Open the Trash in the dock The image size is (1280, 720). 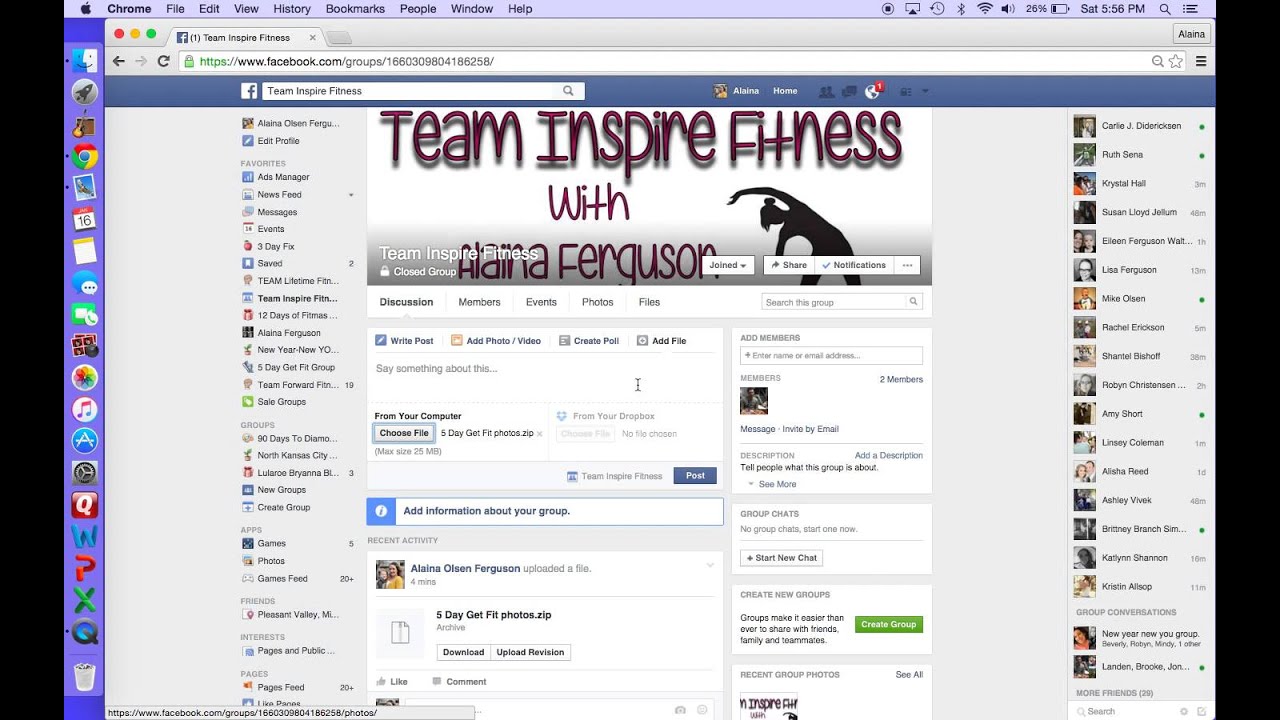click(x=85, y=677)
